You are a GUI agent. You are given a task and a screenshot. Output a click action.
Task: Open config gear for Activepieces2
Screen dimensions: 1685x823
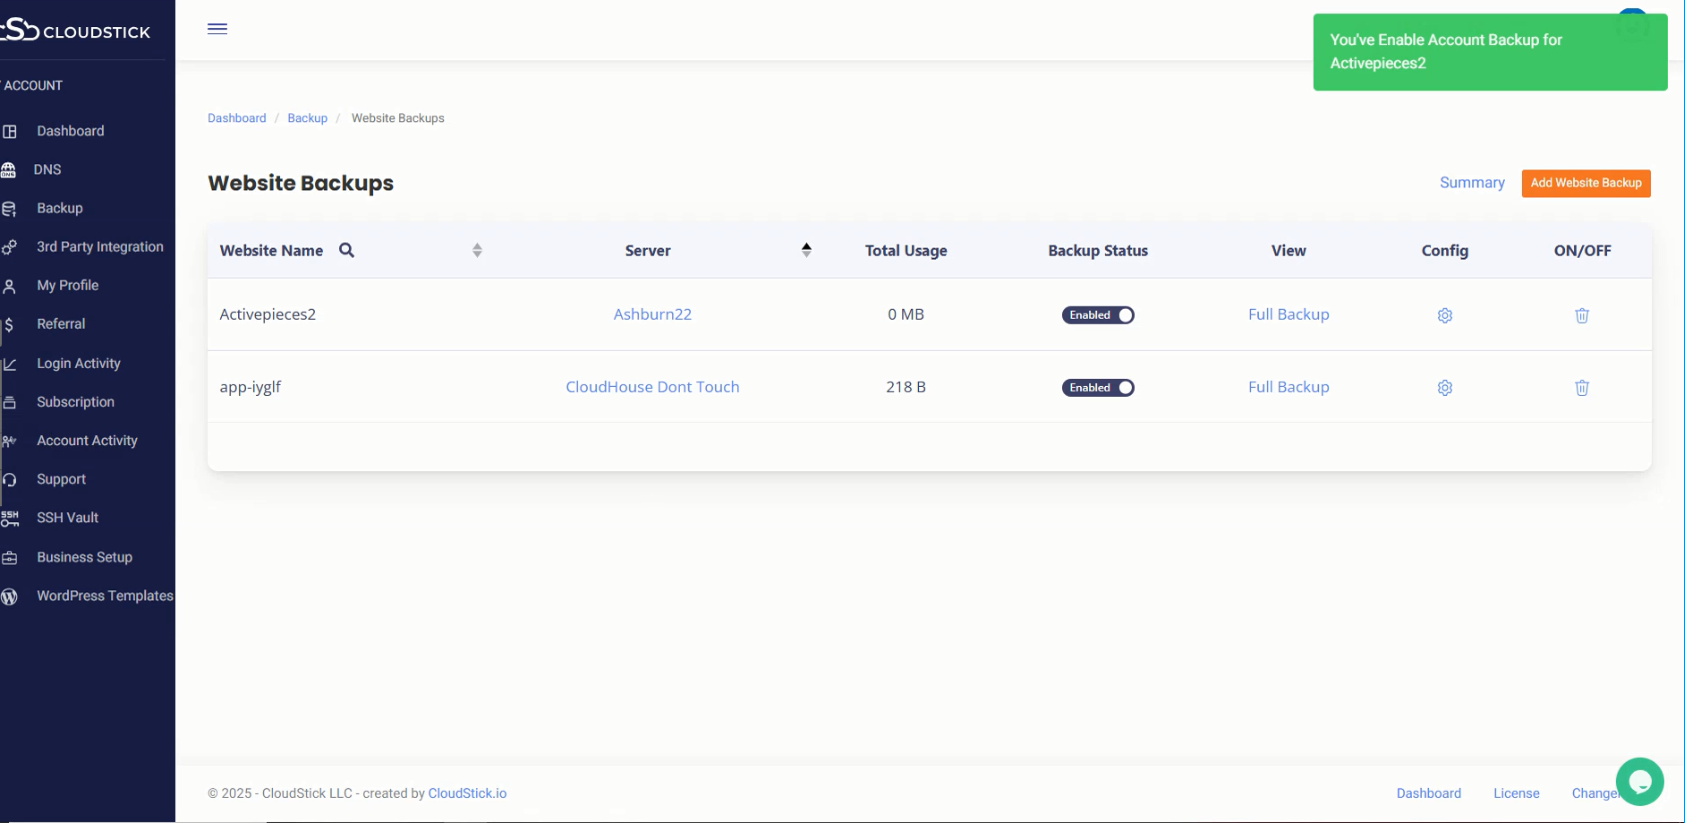pyautogui.click(x=1444, y=315)
